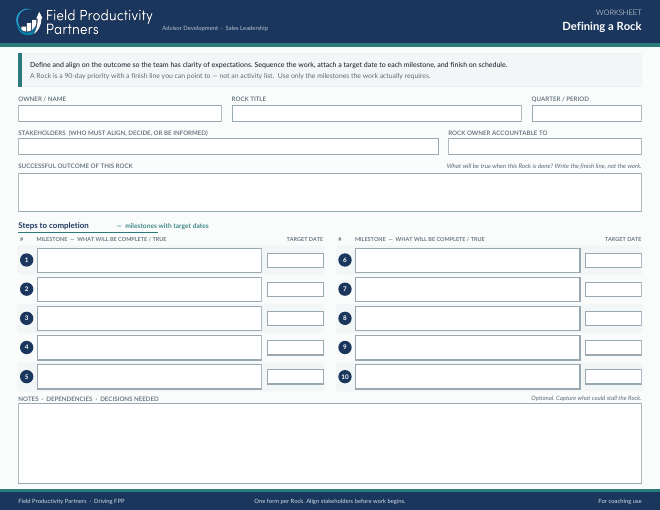Image resolution: width=660 pixels, height=510 pixels.
Task: Click the 'Steps to completion' heading
Action: point(53,225)
